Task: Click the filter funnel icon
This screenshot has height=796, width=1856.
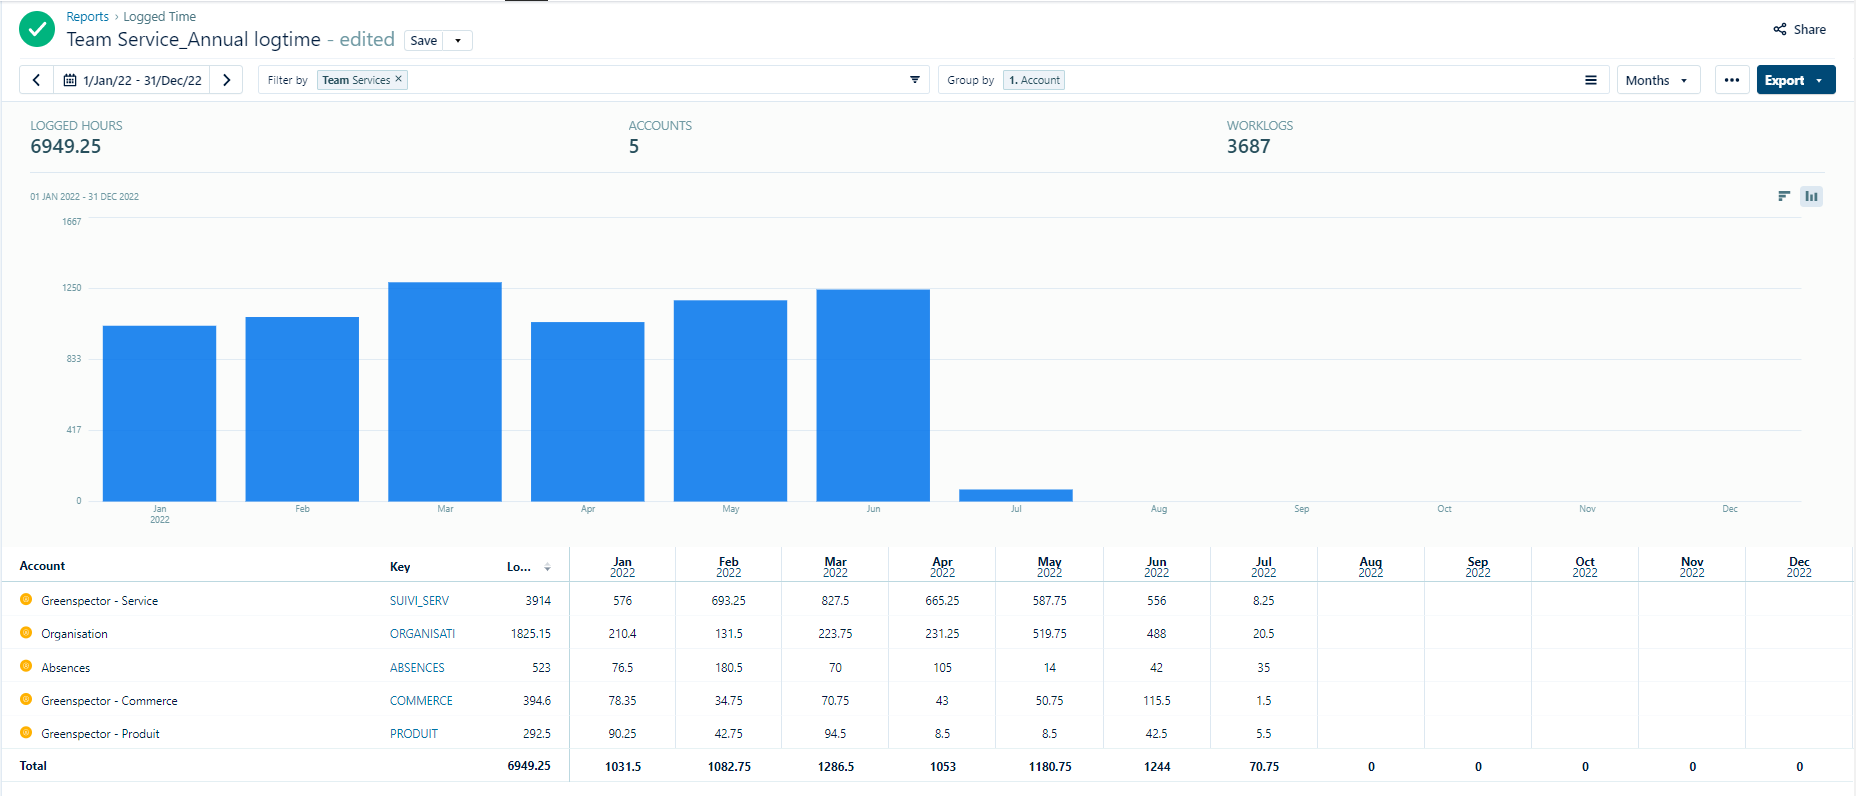Action: pyautogui.click(x=914, y=80)
